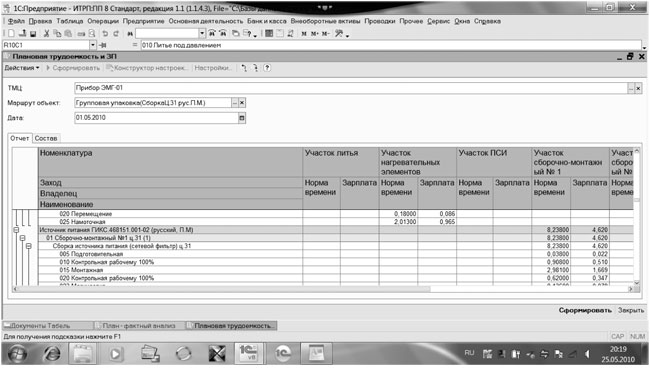Click the M+ memory add icon
Screen dimensions: 650x370
[315, 34]
